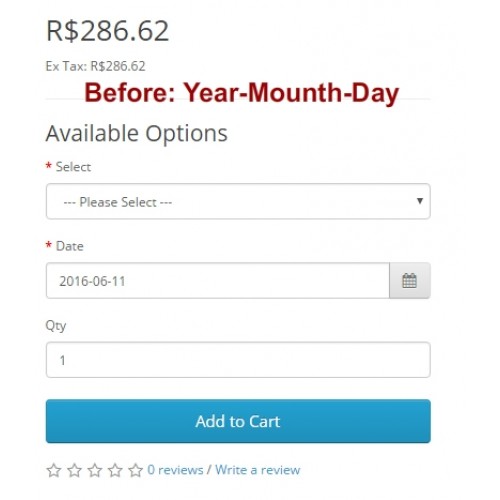Click the Qty field label
This screenshot has width=500, height=500.
[x=56, y=326]
